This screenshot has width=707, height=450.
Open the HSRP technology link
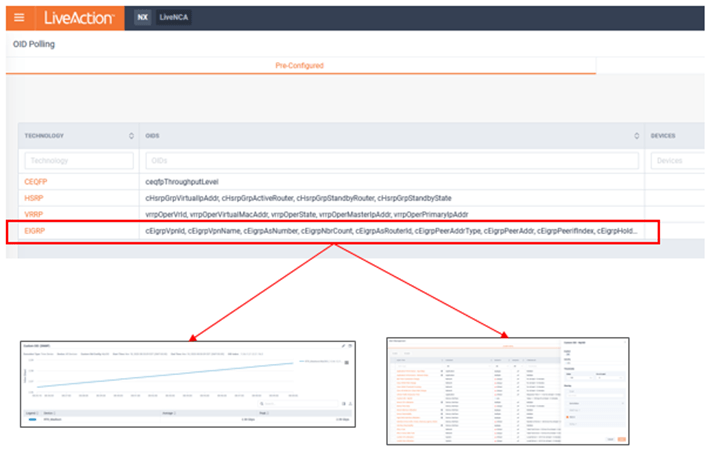click(34, 198)
